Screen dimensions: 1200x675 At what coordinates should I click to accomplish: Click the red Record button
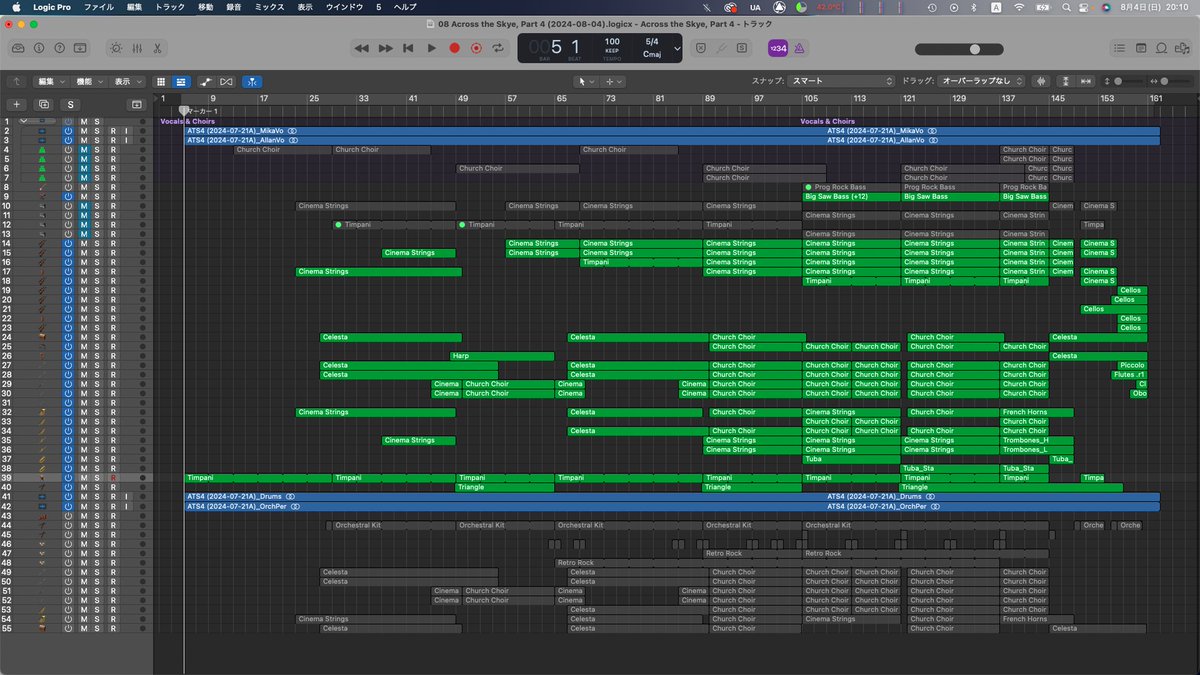454,48
